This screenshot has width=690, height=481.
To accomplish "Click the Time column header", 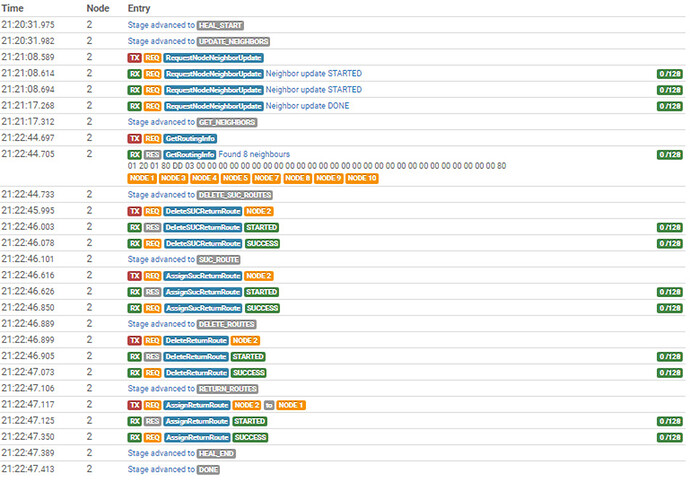I will tap(12, 8).
